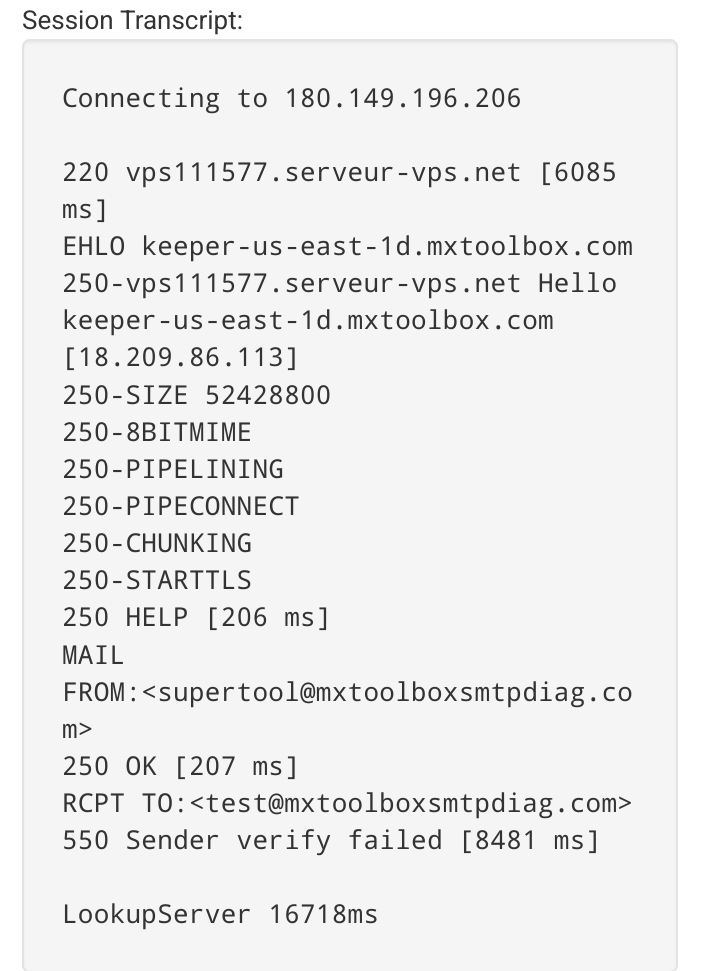Click the 250-STARTTLS line
This screenshot has height=971, width=719.
click(157, 581)
